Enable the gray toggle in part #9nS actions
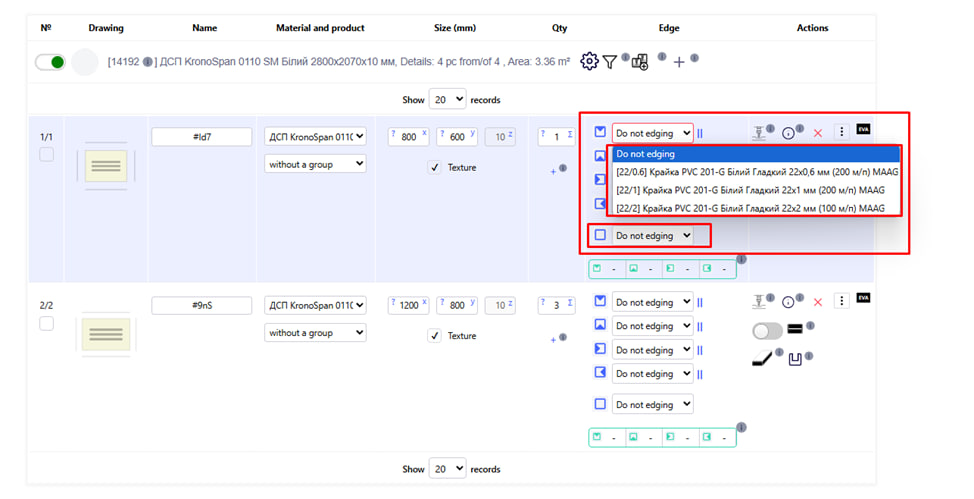This screenshot has height=499, width=974. pos(767,330)
